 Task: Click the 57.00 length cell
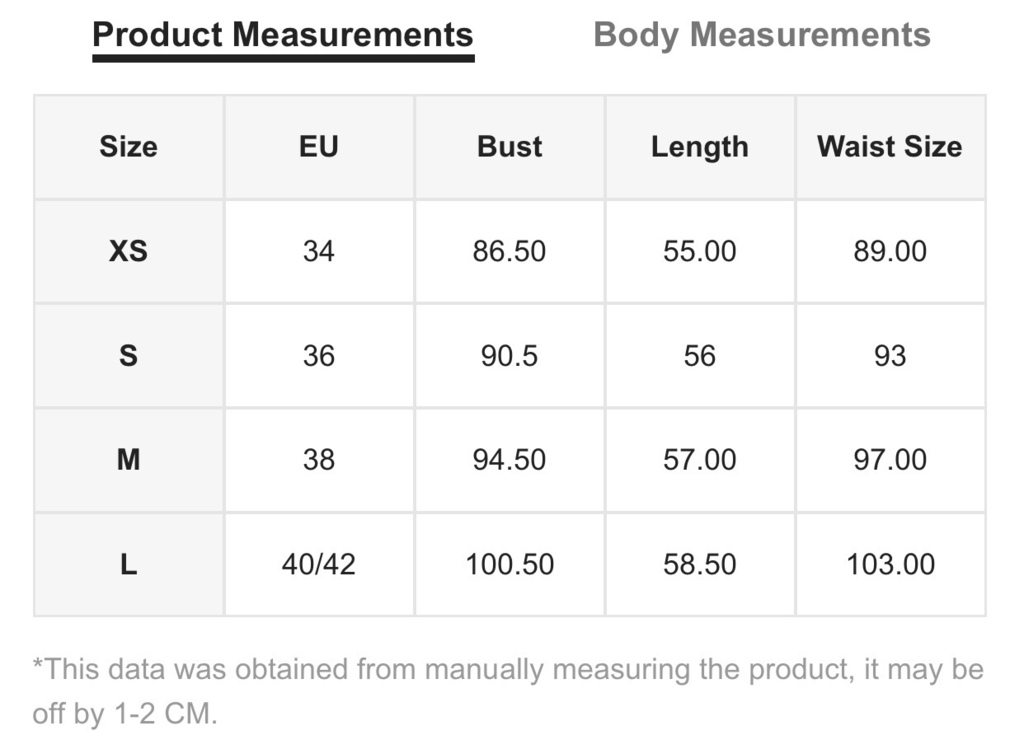tap(699, 460)
